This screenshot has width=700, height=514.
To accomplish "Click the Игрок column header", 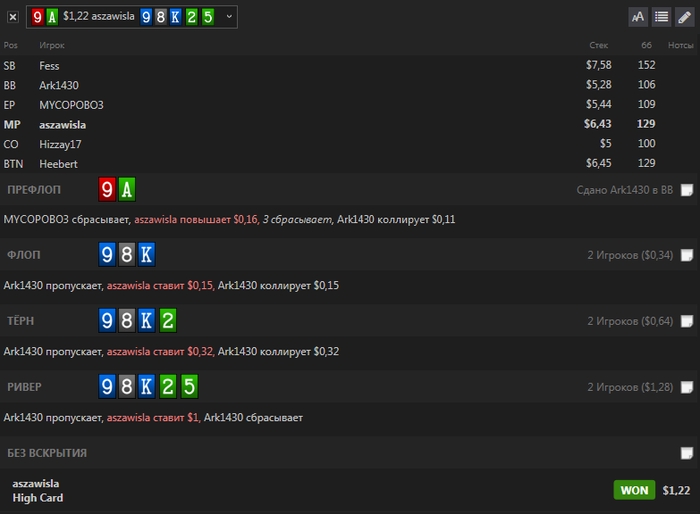I will (52, 46).
